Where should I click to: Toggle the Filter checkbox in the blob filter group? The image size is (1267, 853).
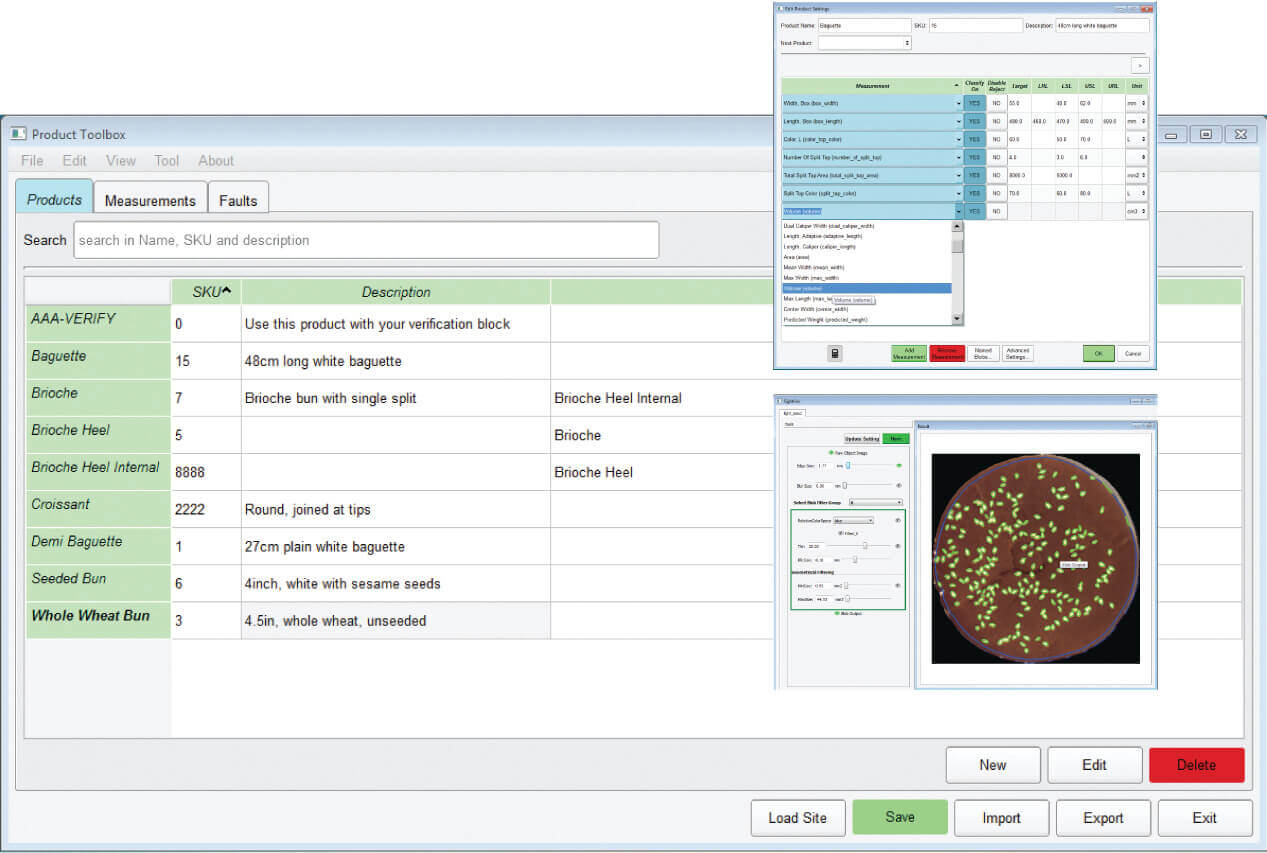coord(840,533)
